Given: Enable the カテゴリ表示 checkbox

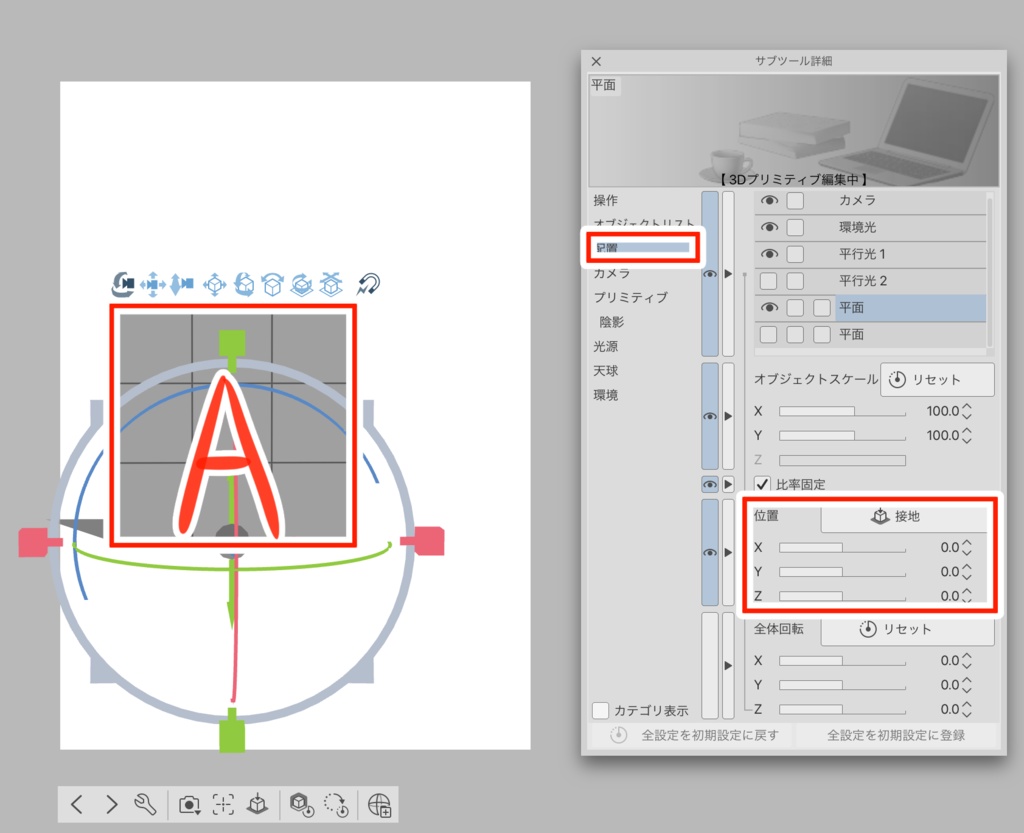Looking at the screenshot, I should coord(601,710).
